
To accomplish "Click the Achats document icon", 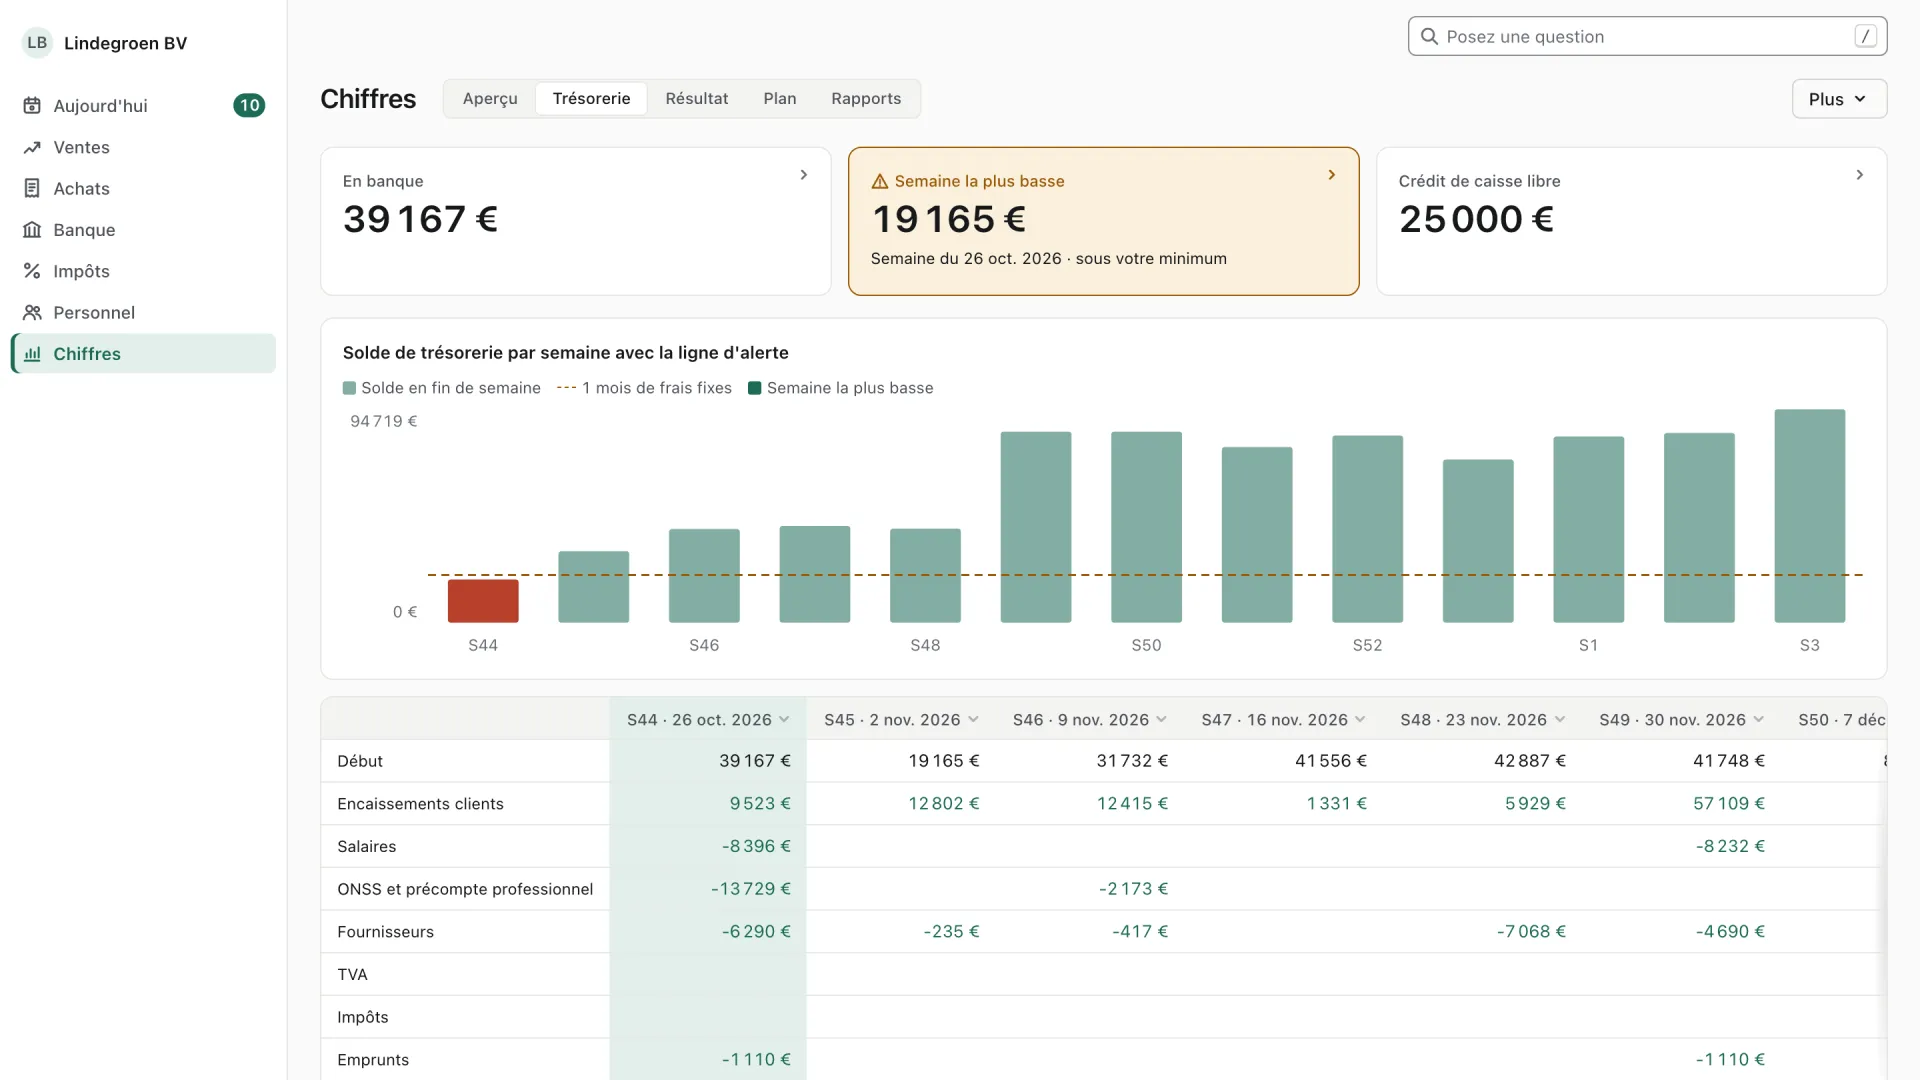I will coord(32,188).
